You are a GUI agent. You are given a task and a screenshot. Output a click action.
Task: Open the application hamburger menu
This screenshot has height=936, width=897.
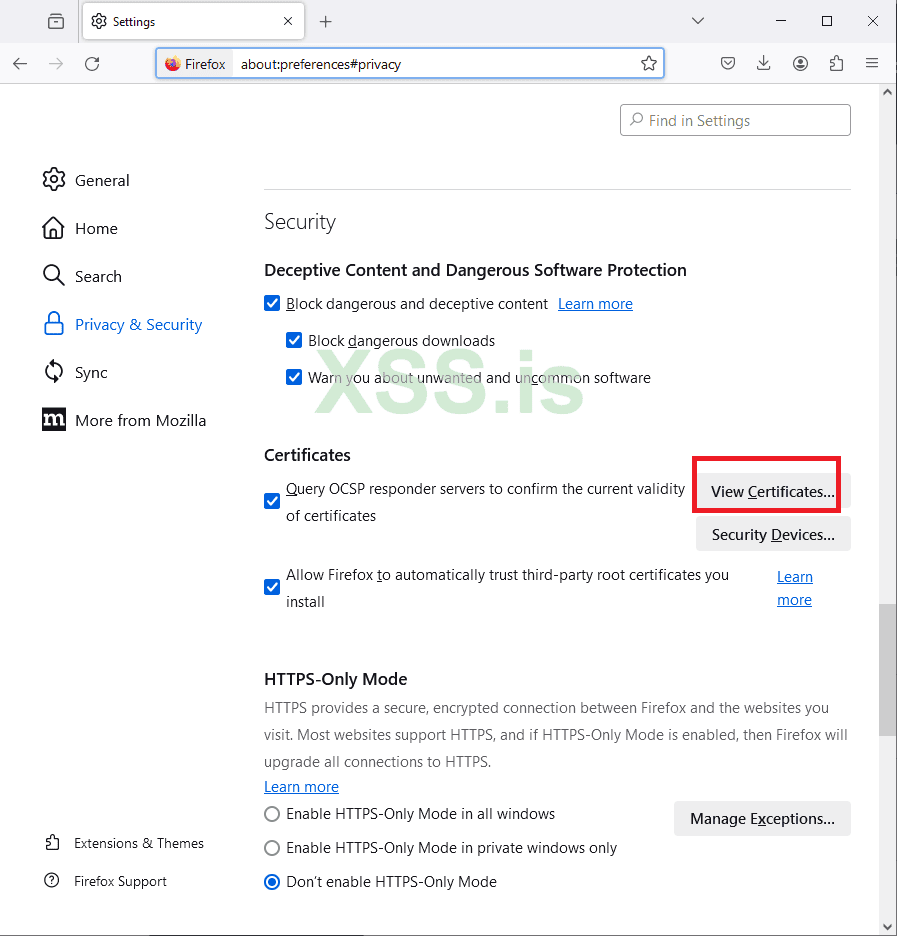[872, 63]
